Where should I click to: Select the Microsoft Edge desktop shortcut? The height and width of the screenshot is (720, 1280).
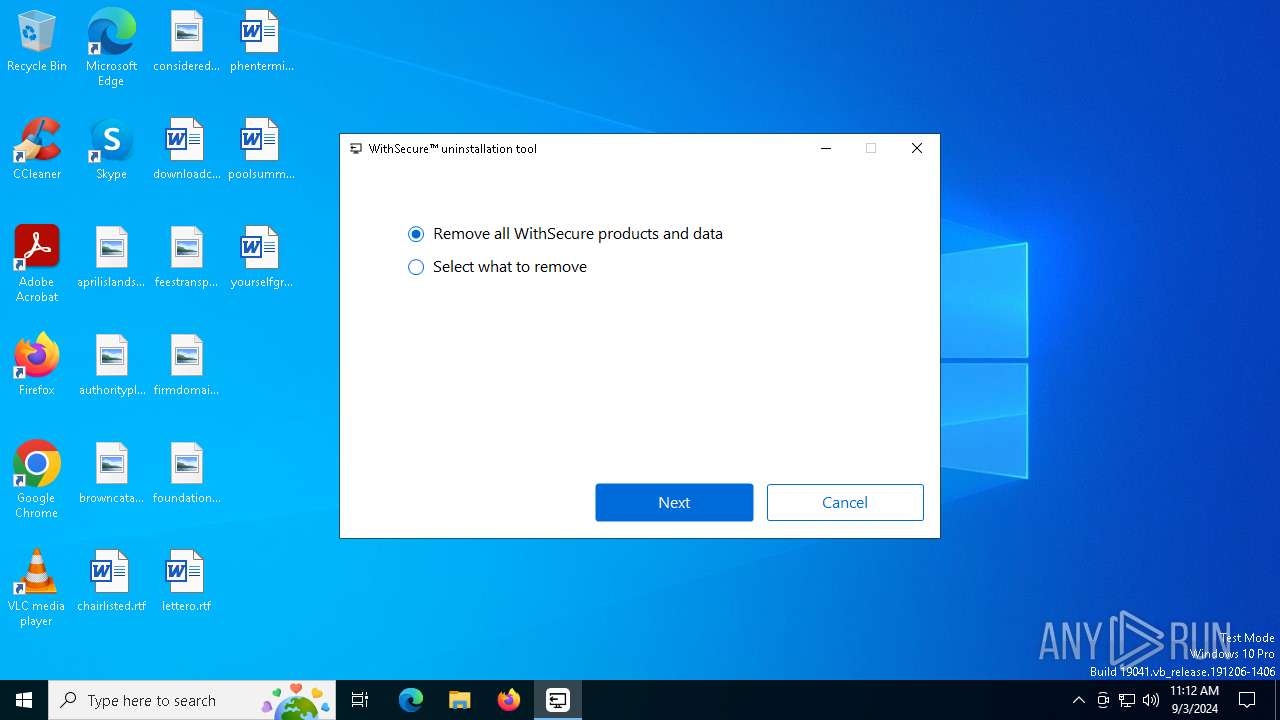pos(111,47)
